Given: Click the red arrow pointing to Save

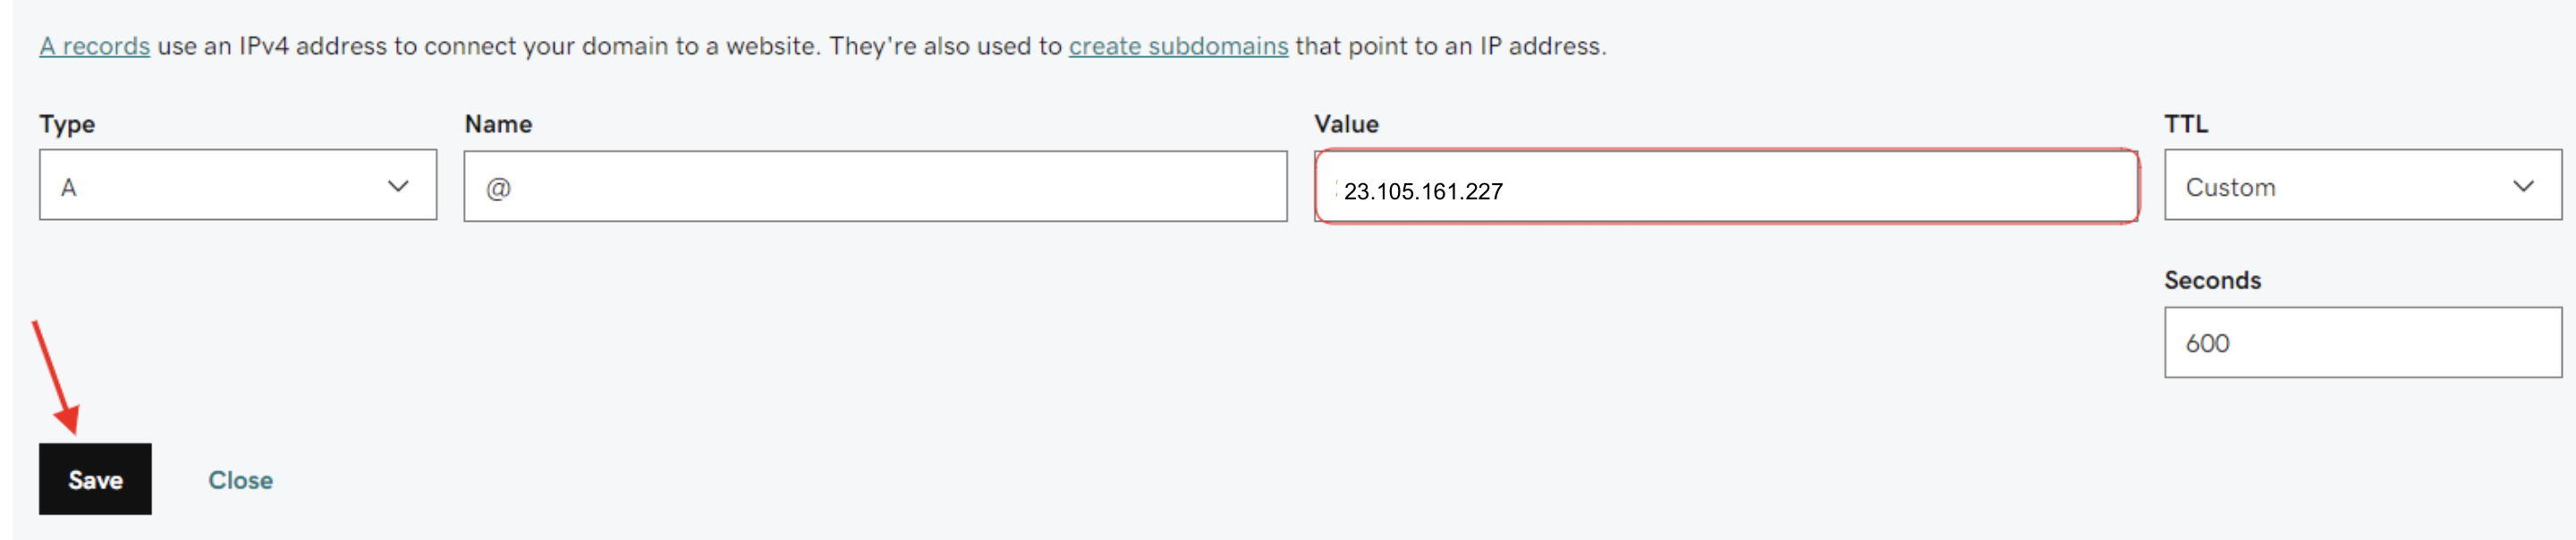Looking at the screenshot, I should coord(56,378).
